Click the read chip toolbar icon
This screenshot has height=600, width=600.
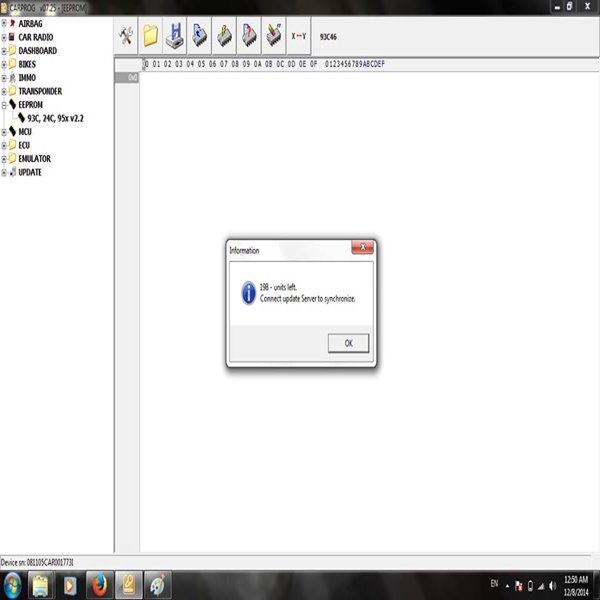[199, 36]
